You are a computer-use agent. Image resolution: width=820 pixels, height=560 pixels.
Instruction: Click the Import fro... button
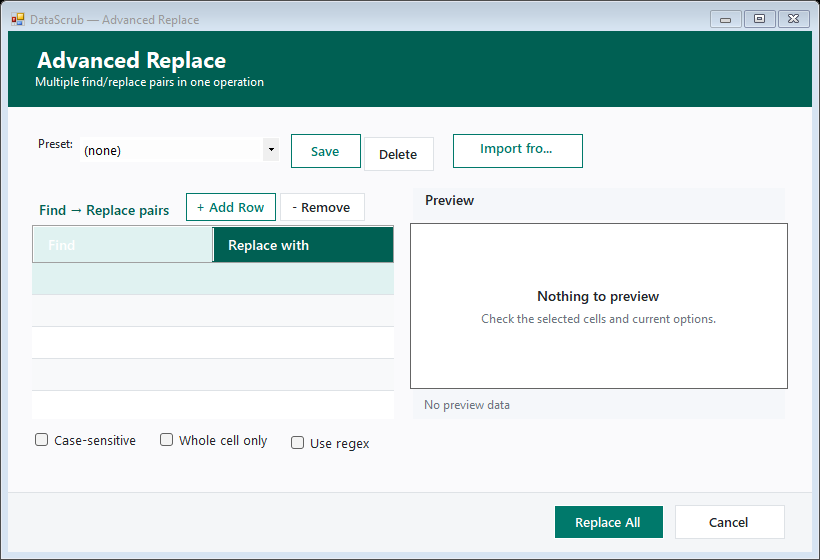517,151
